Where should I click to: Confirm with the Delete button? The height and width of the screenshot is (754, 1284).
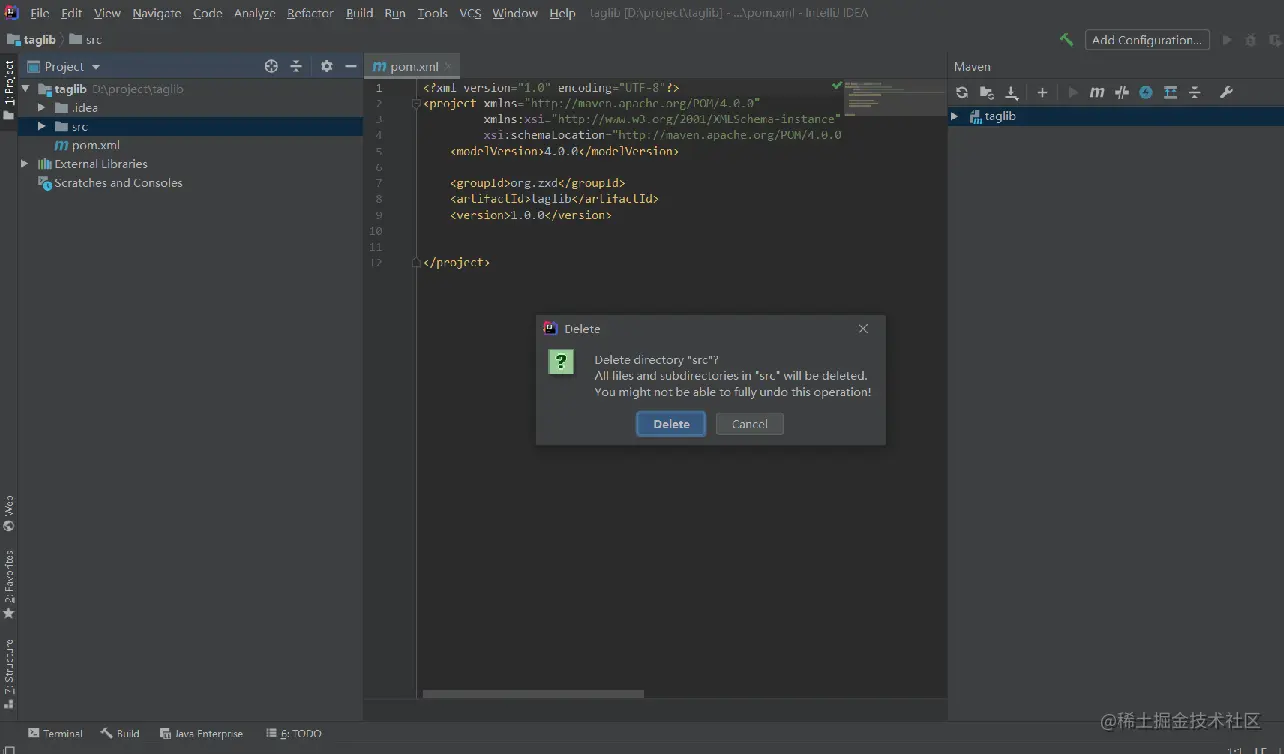click(x=671, y=424)
